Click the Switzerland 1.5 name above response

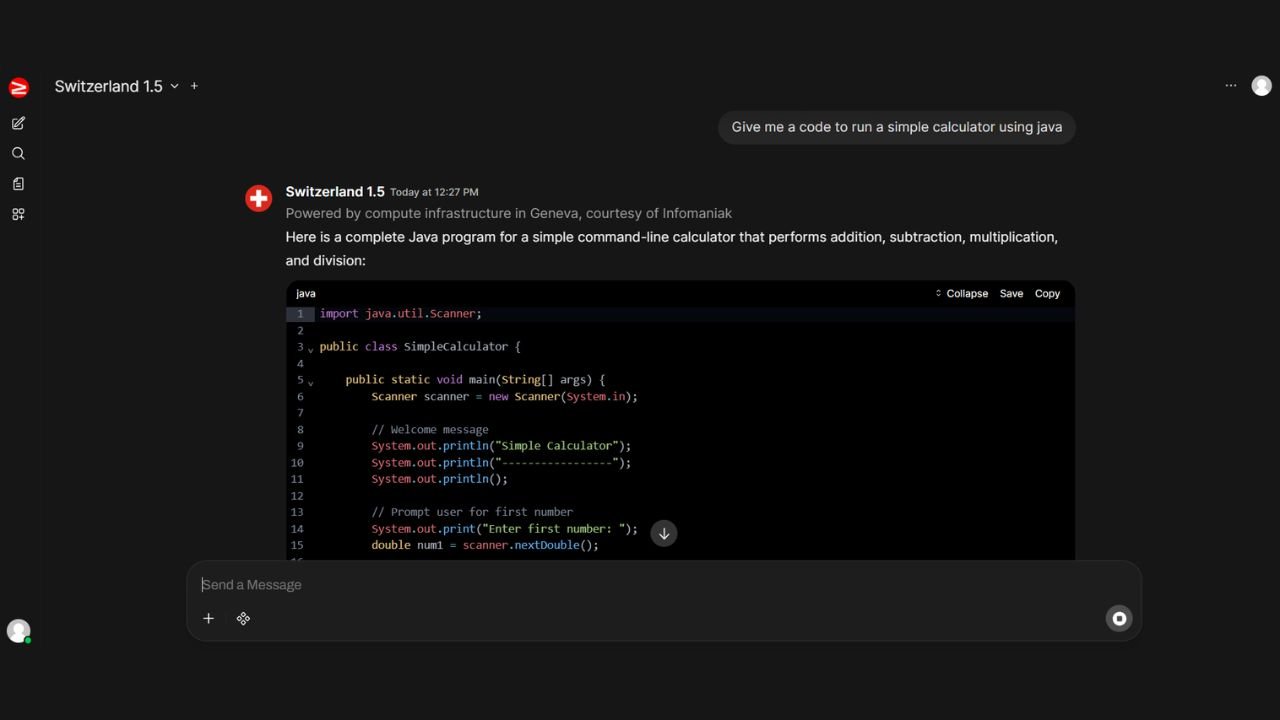coord(335,191)
